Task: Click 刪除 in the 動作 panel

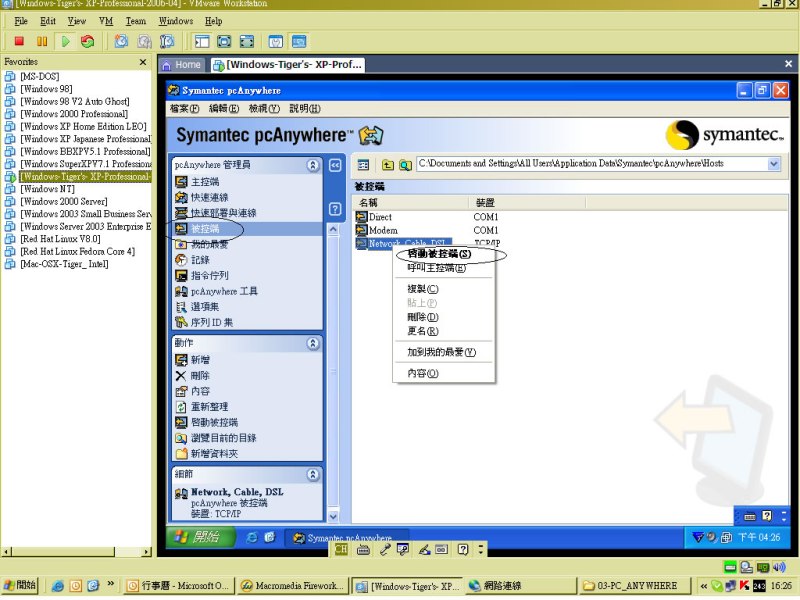Action: click(192, 376)
